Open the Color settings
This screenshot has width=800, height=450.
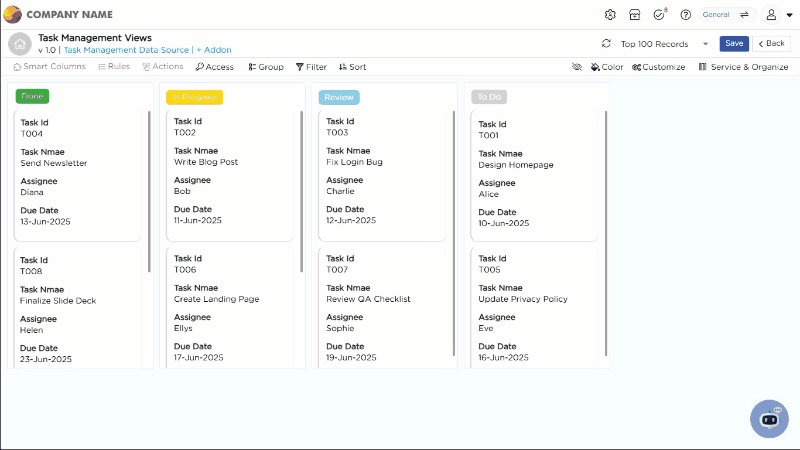coord(607,67)
